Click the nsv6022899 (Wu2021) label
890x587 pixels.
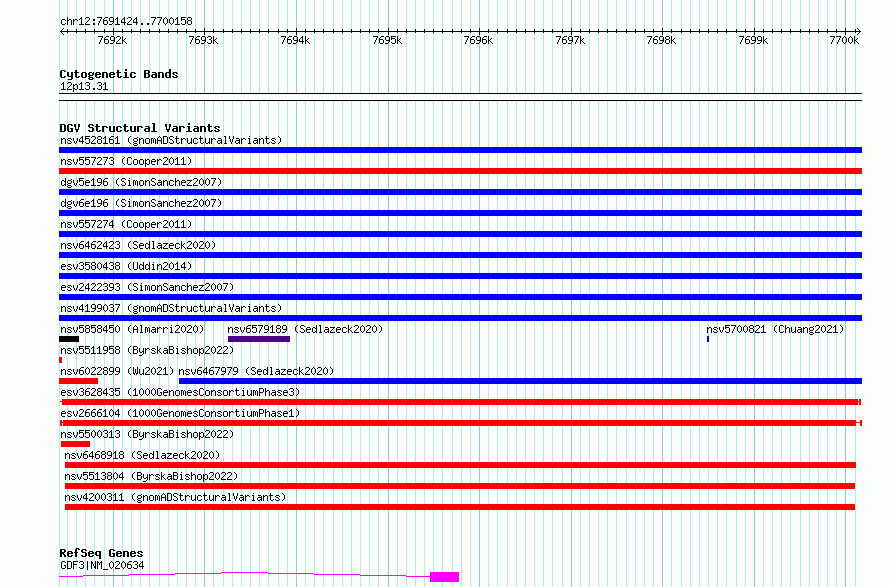pyautogui.click(x=117, y=371)
